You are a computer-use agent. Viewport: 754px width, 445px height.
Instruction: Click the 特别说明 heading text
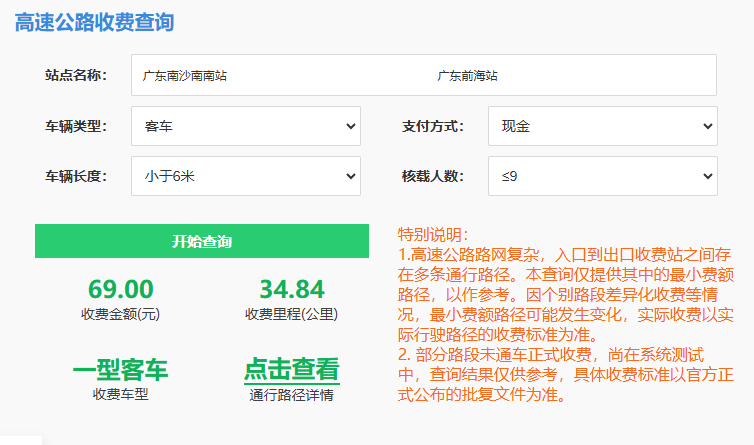click(x=433, y=235)
